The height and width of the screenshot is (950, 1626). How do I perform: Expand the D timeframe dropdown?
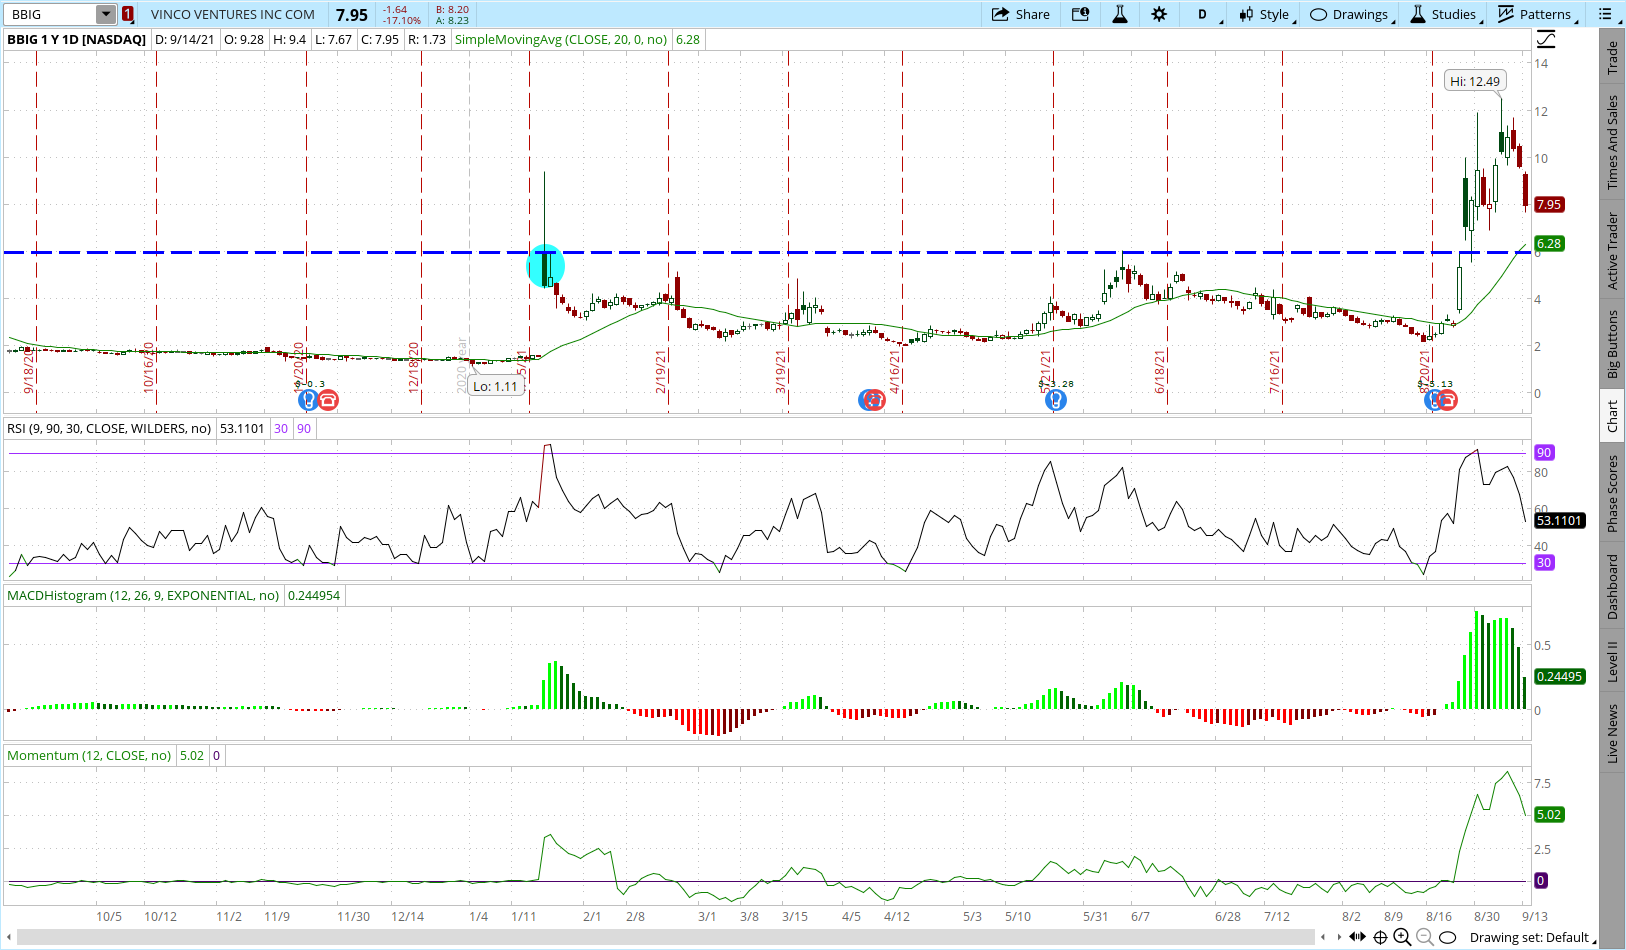[1208, 14]
